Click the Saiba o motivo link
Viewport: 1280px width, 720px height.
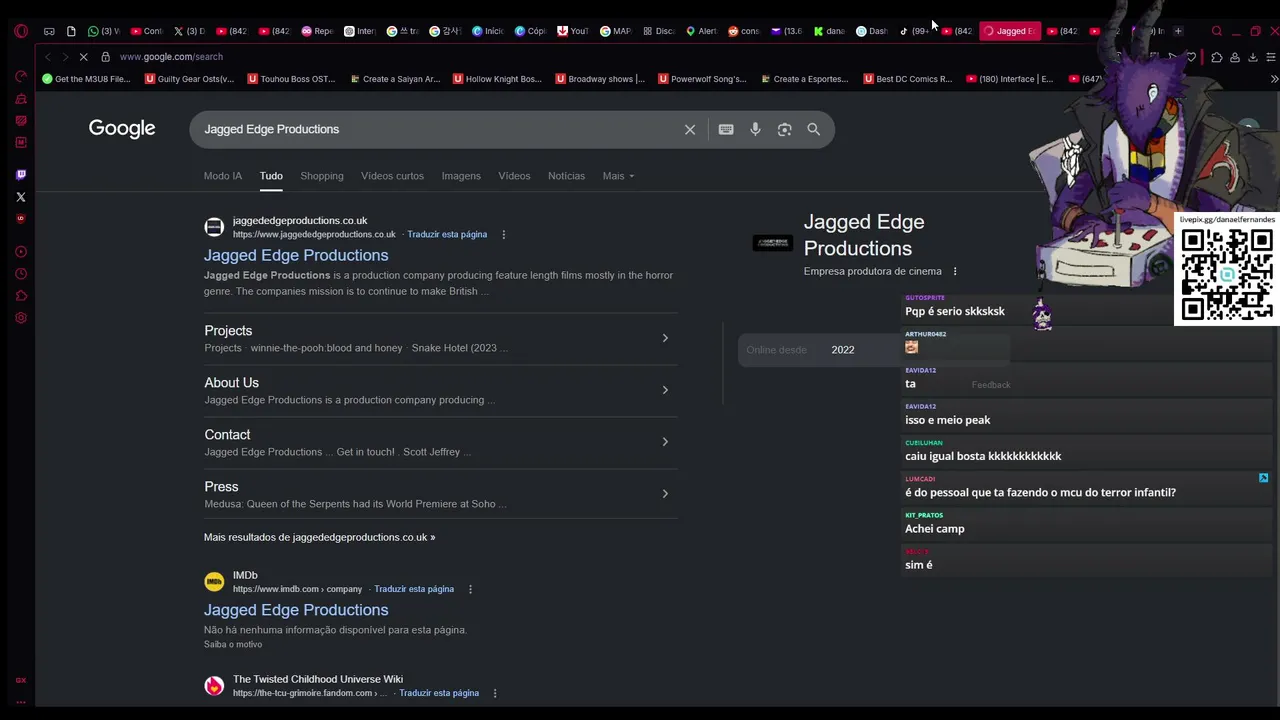(233, 645)
